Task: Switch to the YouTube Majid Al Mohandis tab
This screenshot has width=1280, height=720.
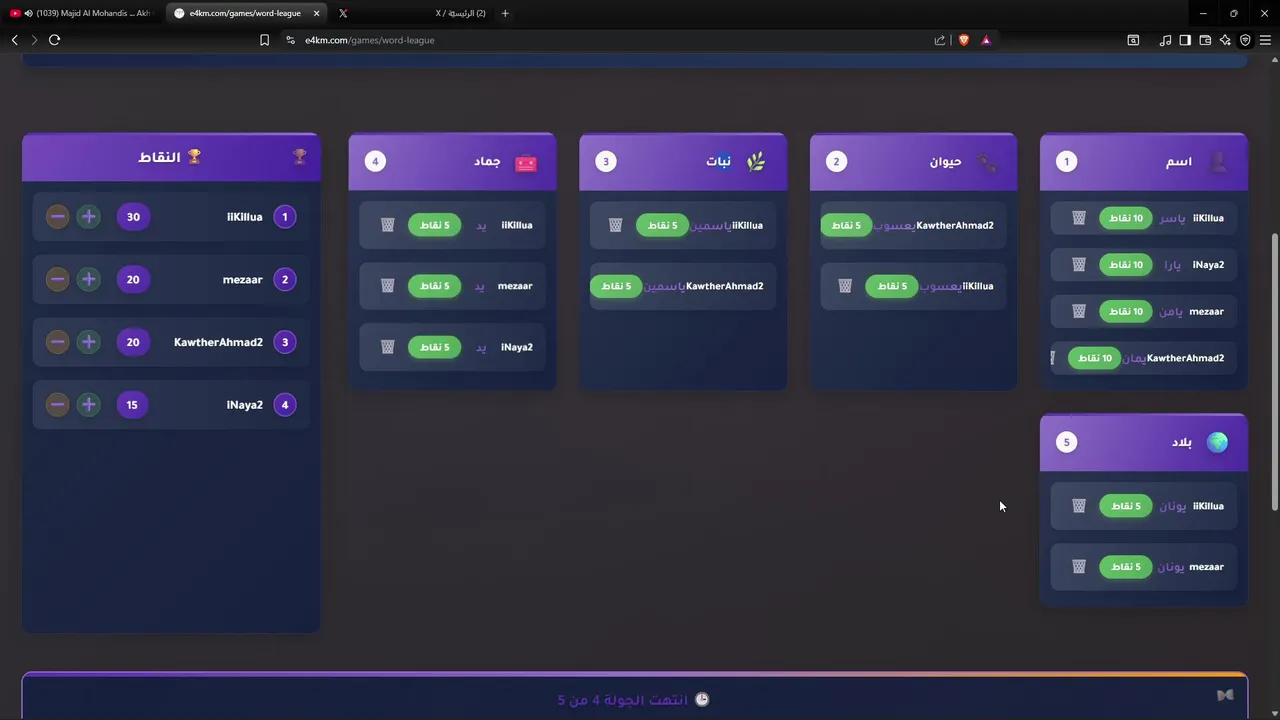Action: (82, 13)
